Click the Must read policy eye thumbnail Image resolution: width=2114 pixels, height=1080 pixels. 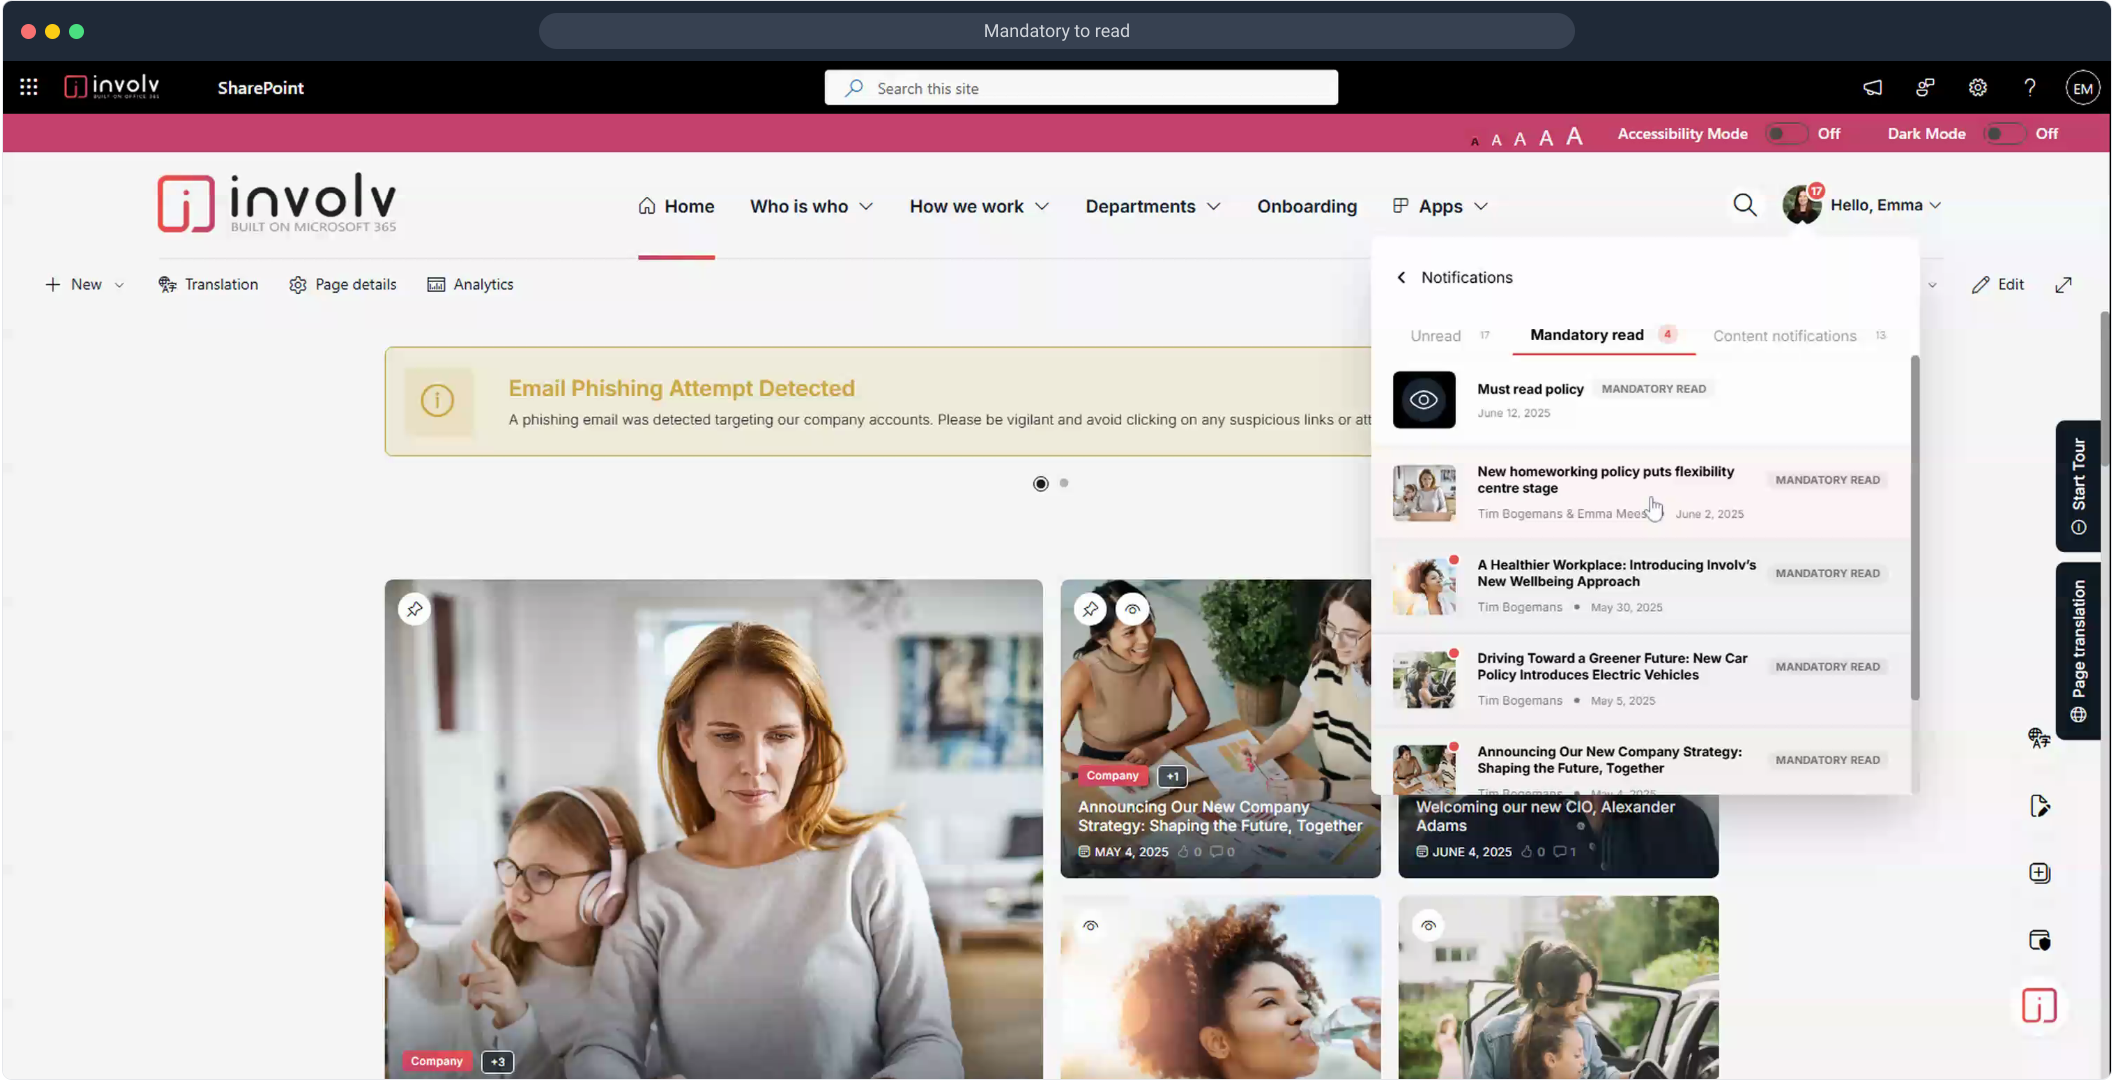tap(1424, 400)
